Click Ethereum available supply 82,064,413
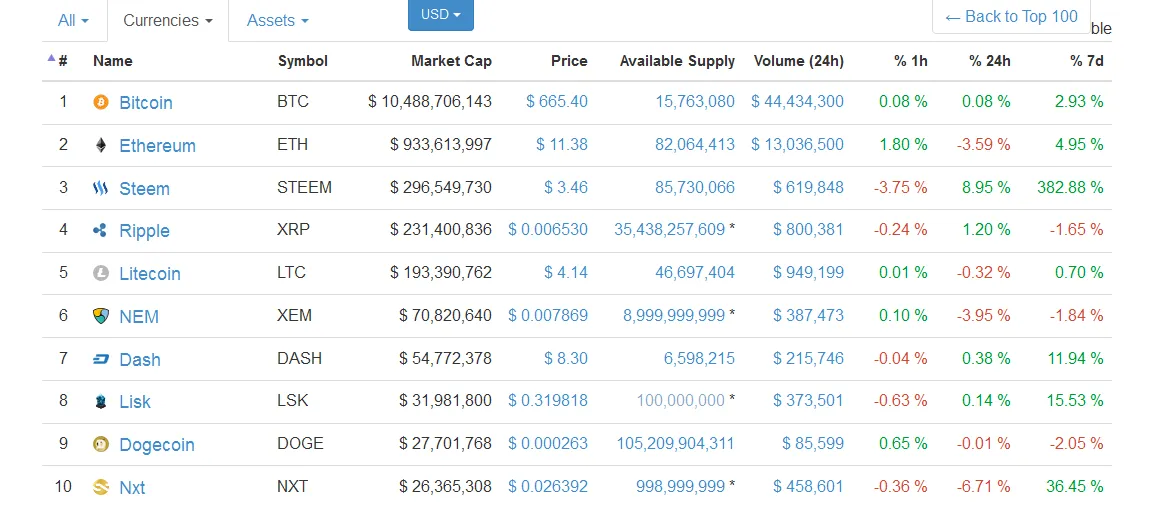This screenshot has height=505, width=1149. click(695, 144)
